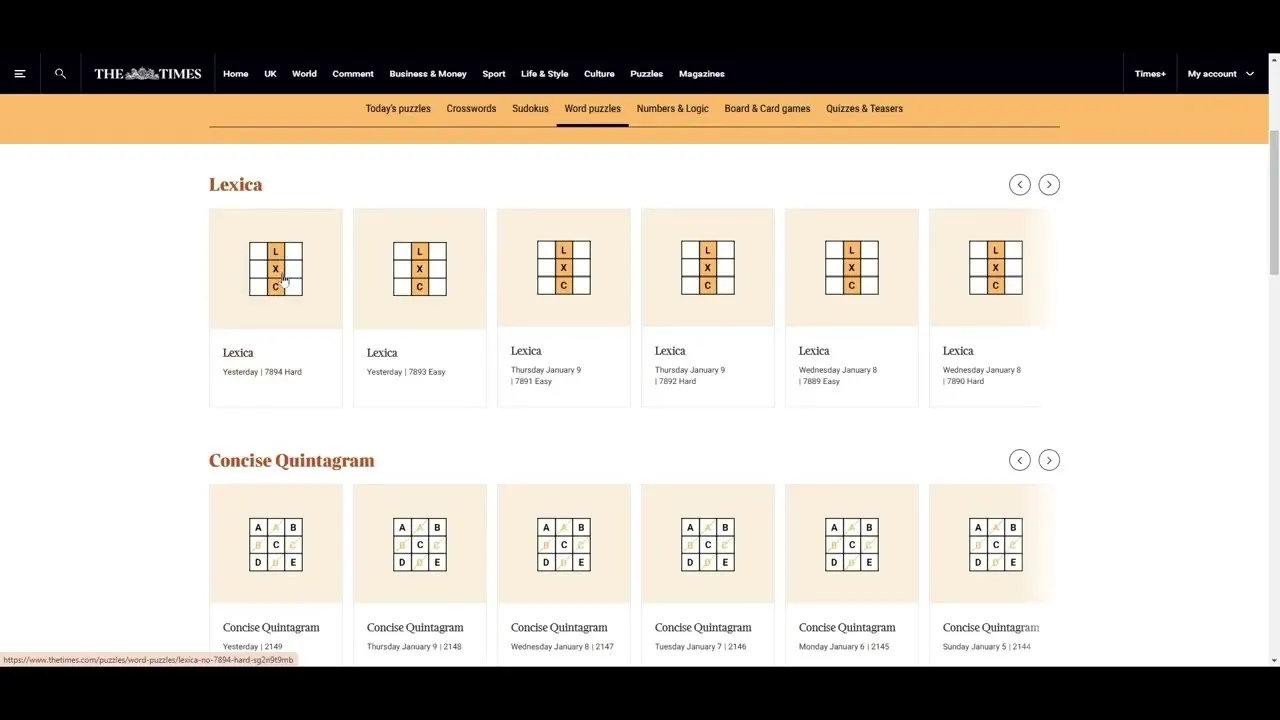
Task: Open the hamburger navigation menu
Action: tap(19, 74)
